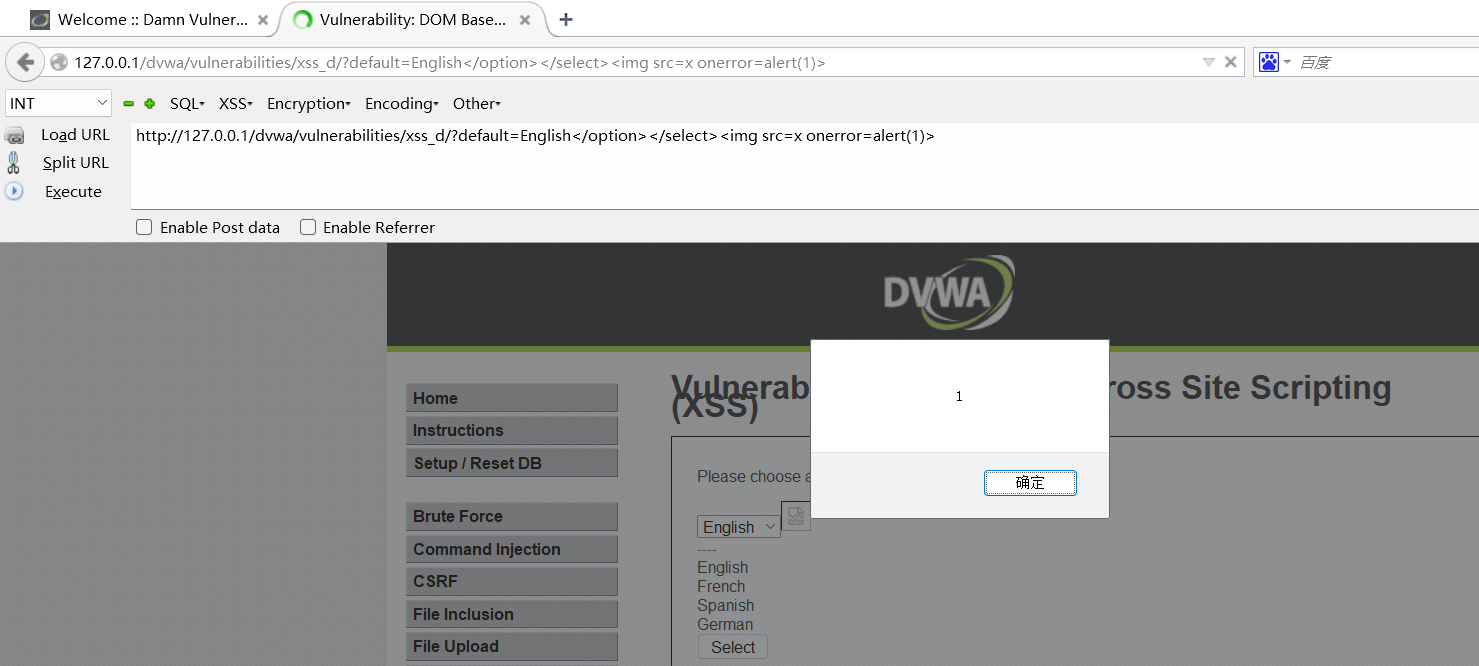1479x666 pixels.
Task: Open the Other menu in HackBar
Action: pyautogui.click(x=477, y=104)
